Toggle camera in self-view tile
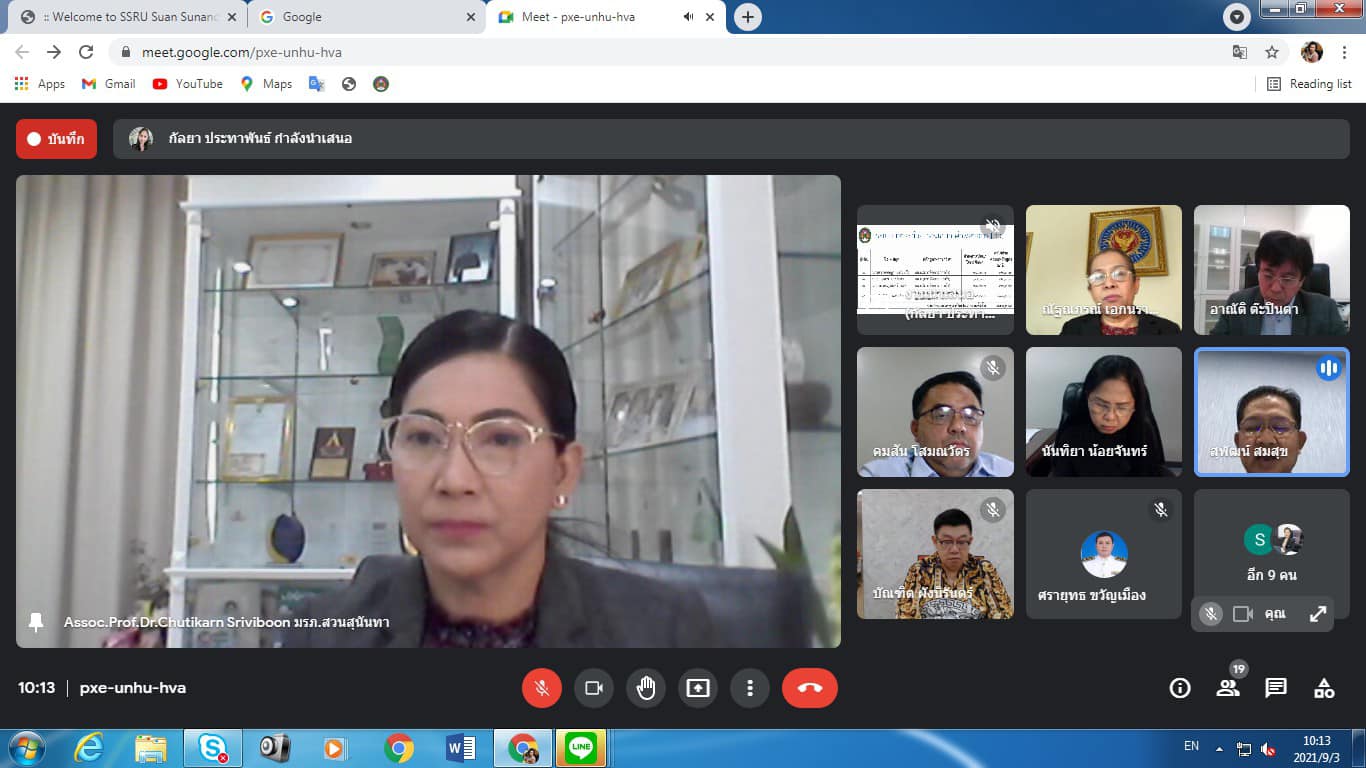This screenshot has height=768, width=1366. [1243, 614]
